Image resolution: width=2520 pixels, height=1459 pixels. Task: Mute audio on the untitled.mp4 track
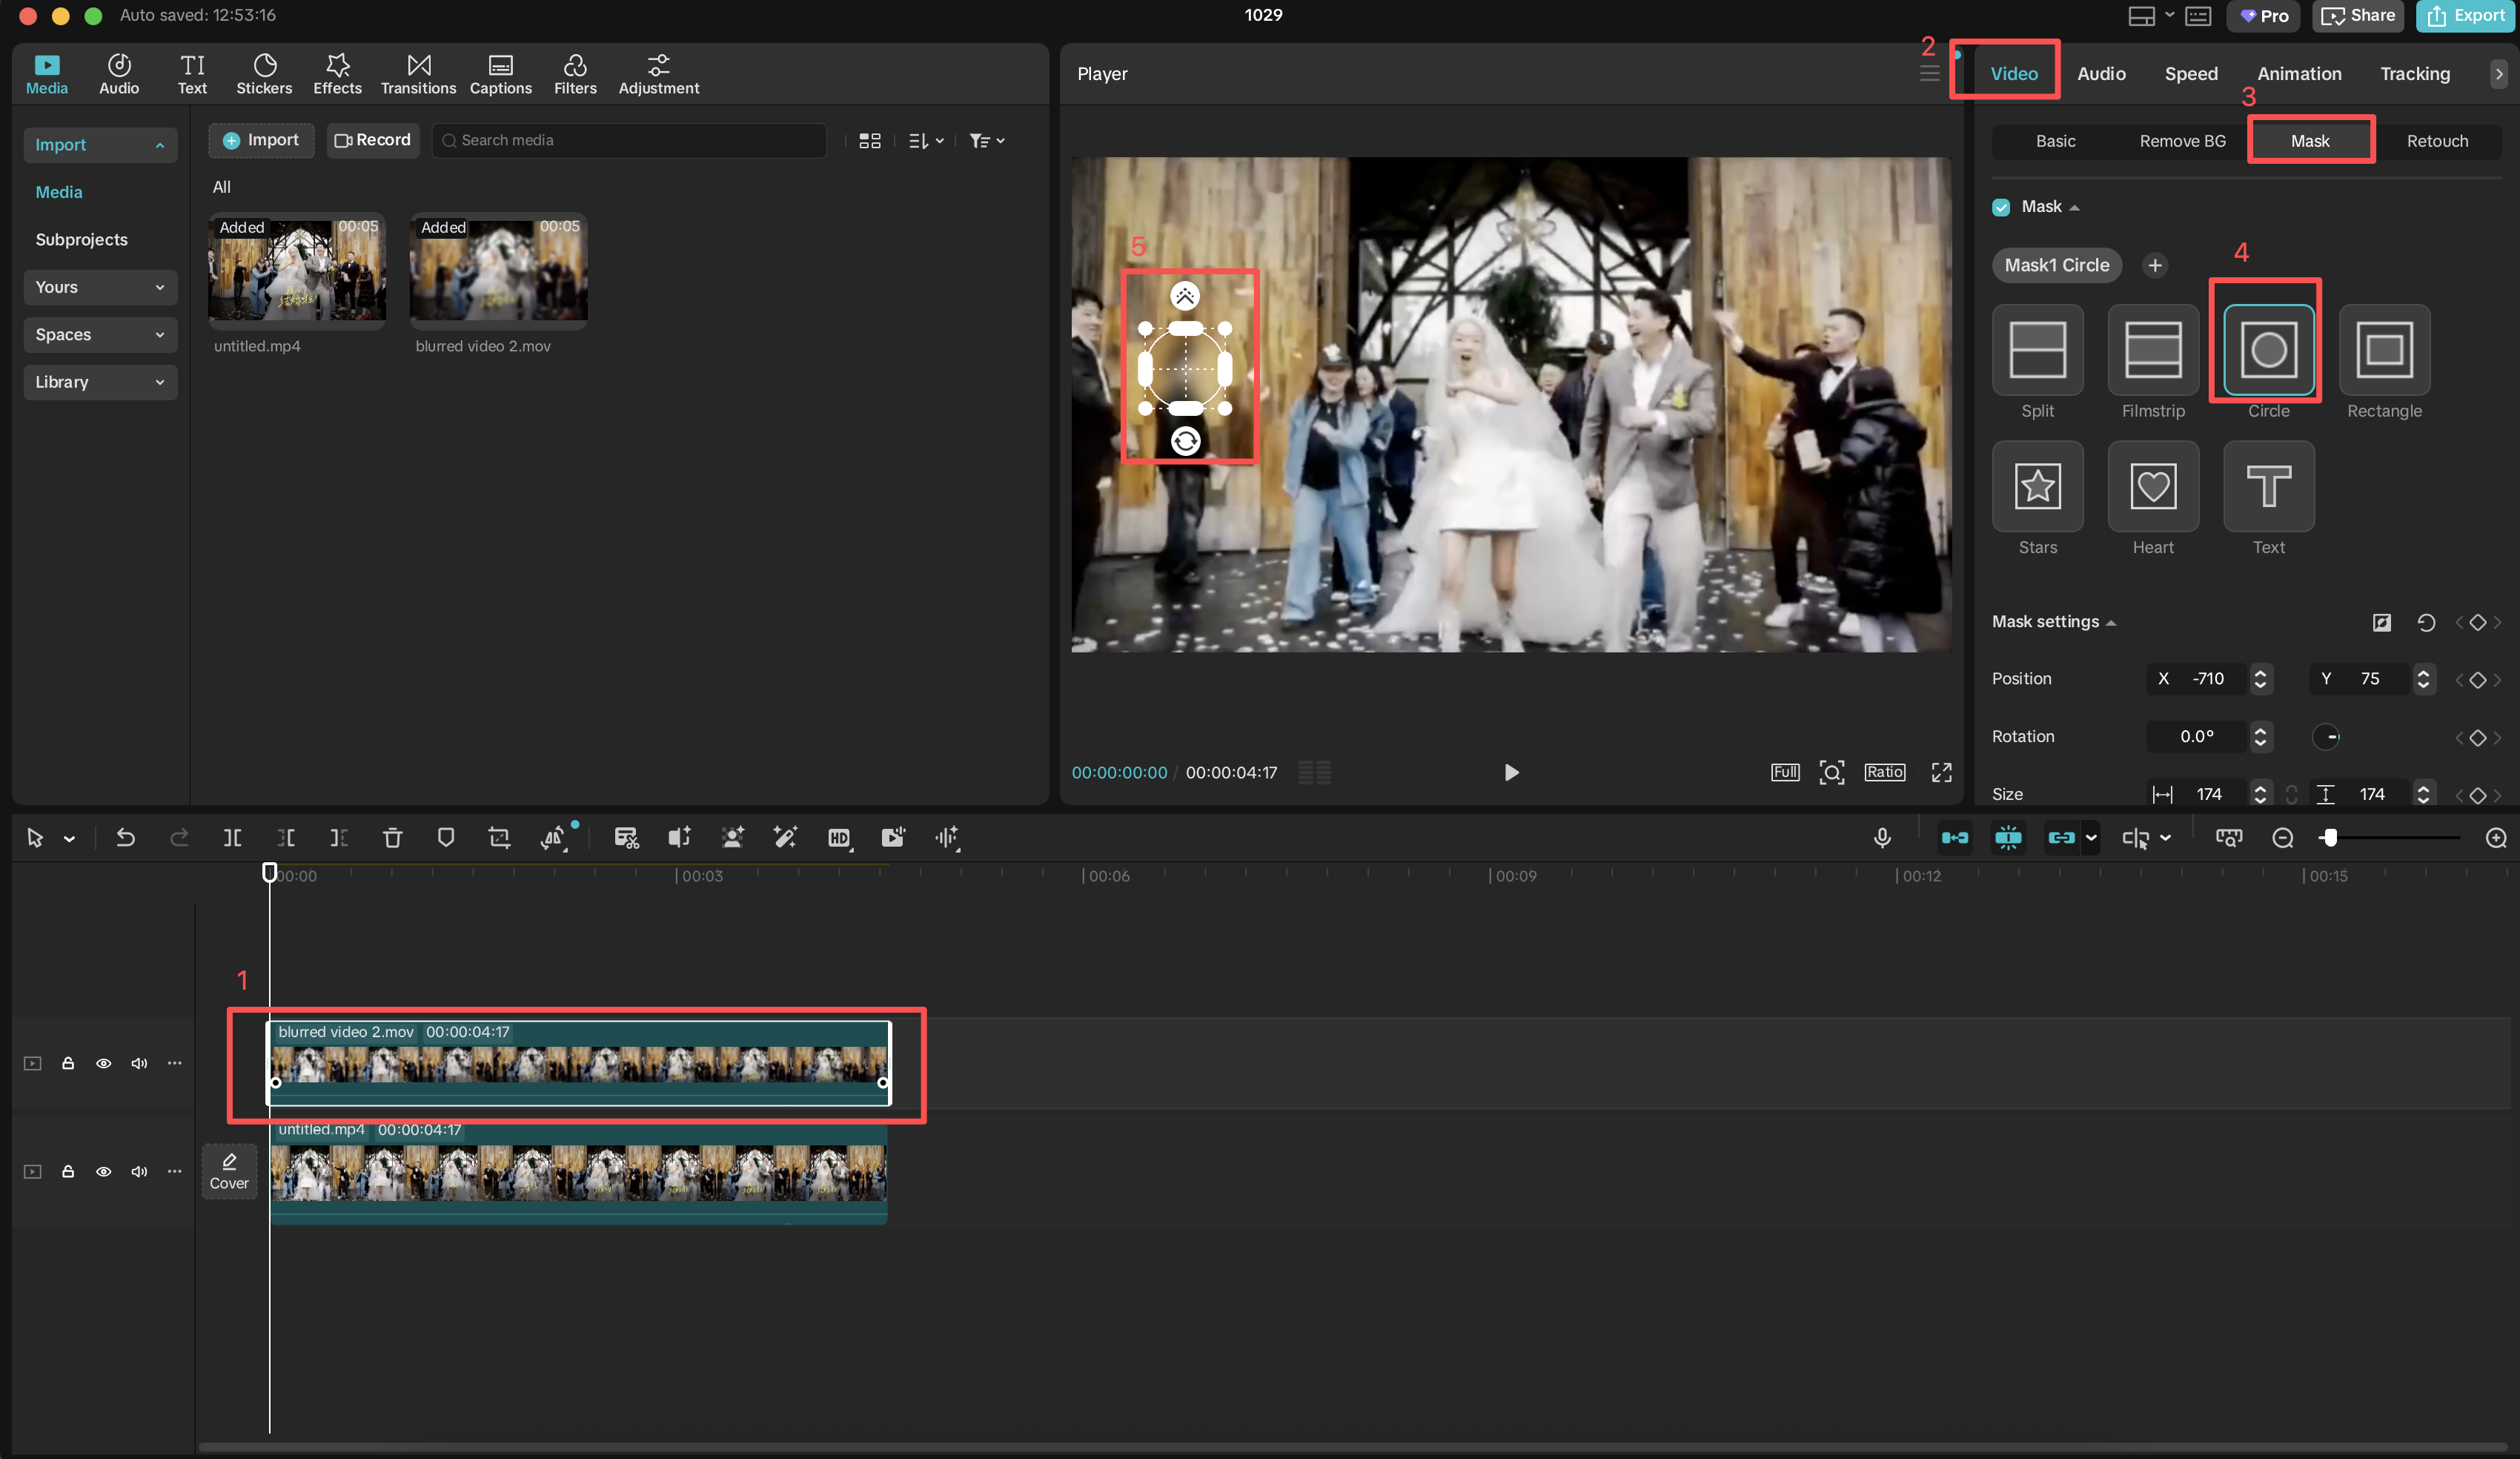point(139,1171)
